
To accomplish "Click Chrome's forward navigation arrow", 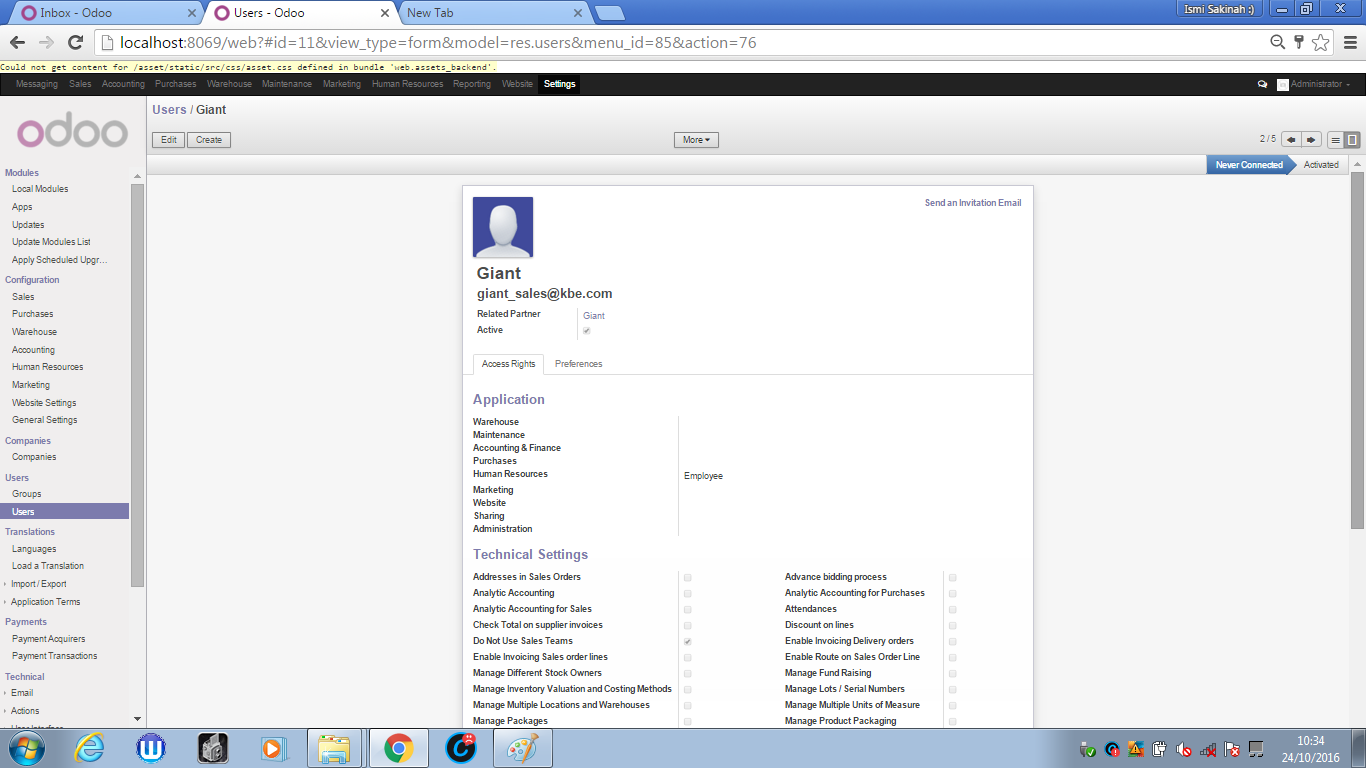I will coord(46,42).
